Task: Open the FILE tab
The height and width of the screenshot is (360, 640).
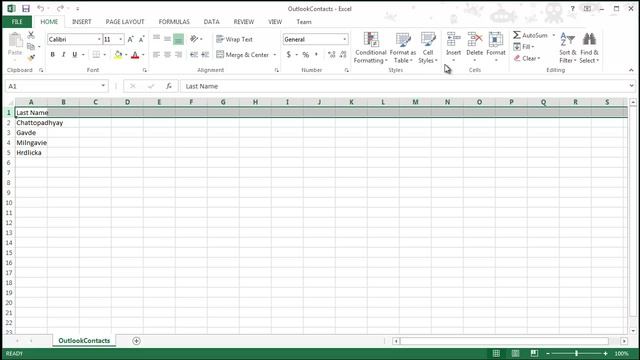Action: [x=17, y=22]
